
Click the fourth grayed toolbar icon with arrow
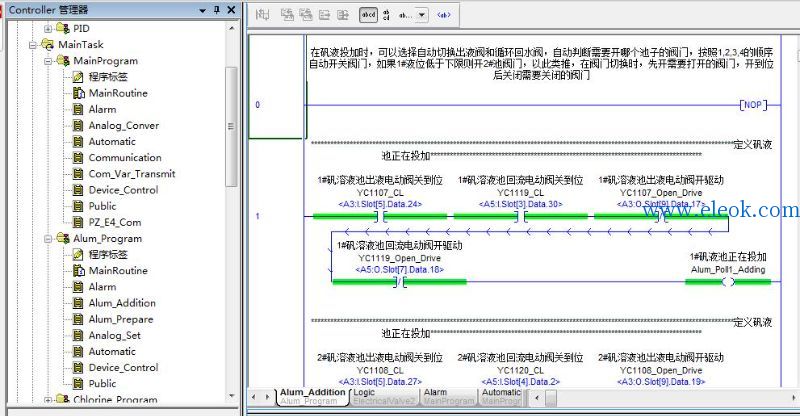point(324,15)
